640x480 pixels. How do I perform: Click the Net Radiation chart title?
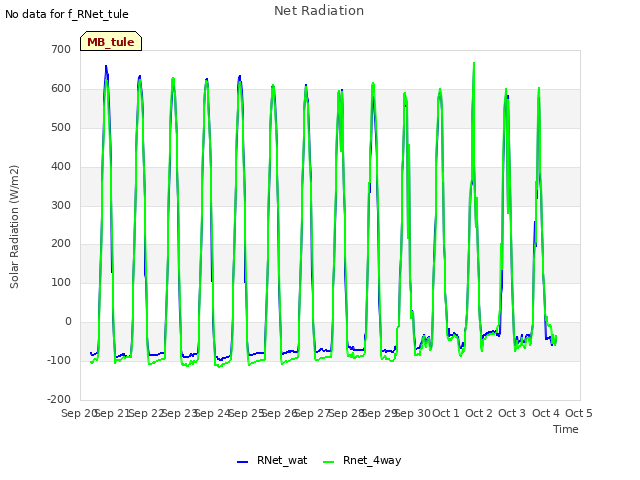[319, 11]
